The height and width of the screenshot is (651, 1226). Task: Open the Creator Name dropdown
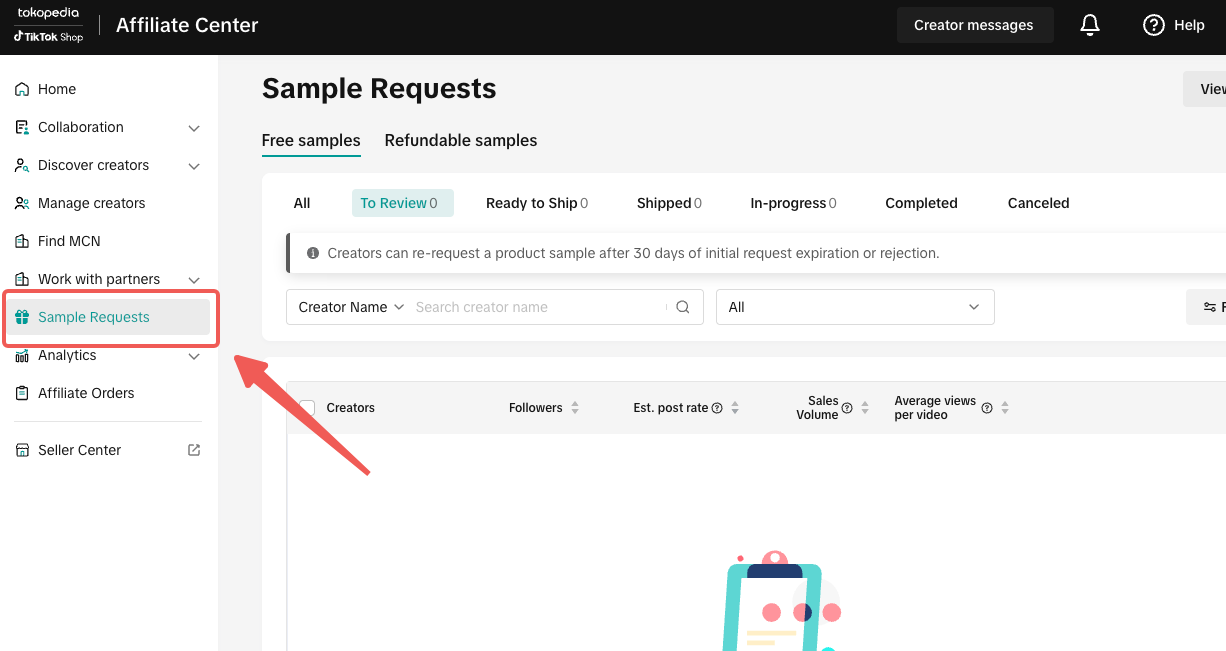click(351, 307)
